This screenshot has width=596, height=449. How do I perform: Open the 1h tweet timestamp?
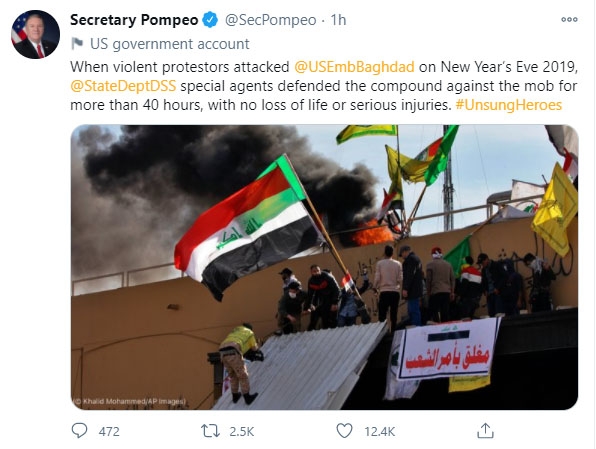[x=338, y=20]
